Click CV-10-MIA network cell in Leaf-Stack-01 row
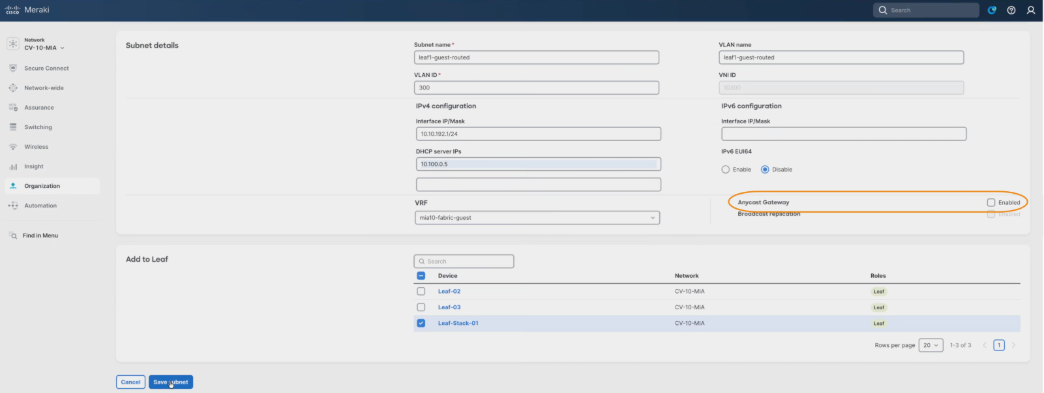Screen dimensions: 1044x393 point(690,323)
